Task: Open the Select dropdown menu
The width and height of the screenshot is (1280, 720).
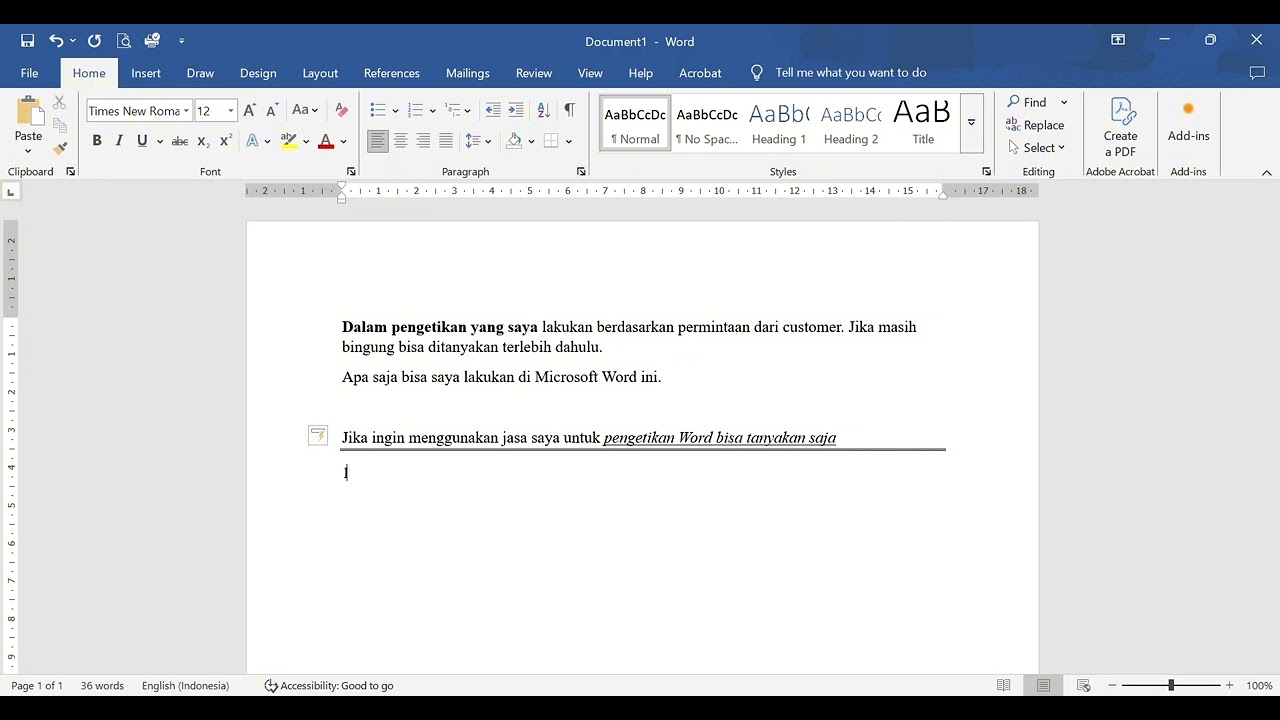Action: click(1037, 148)
